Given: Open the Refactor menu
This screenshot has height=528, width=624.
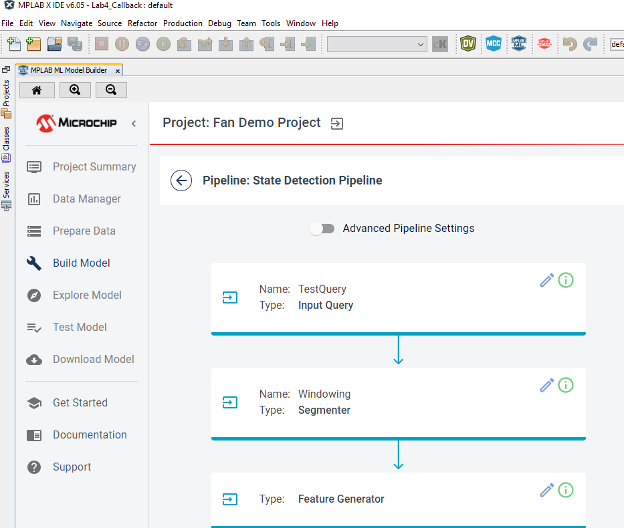Looking at the screenshot, I should pos(144,23).
